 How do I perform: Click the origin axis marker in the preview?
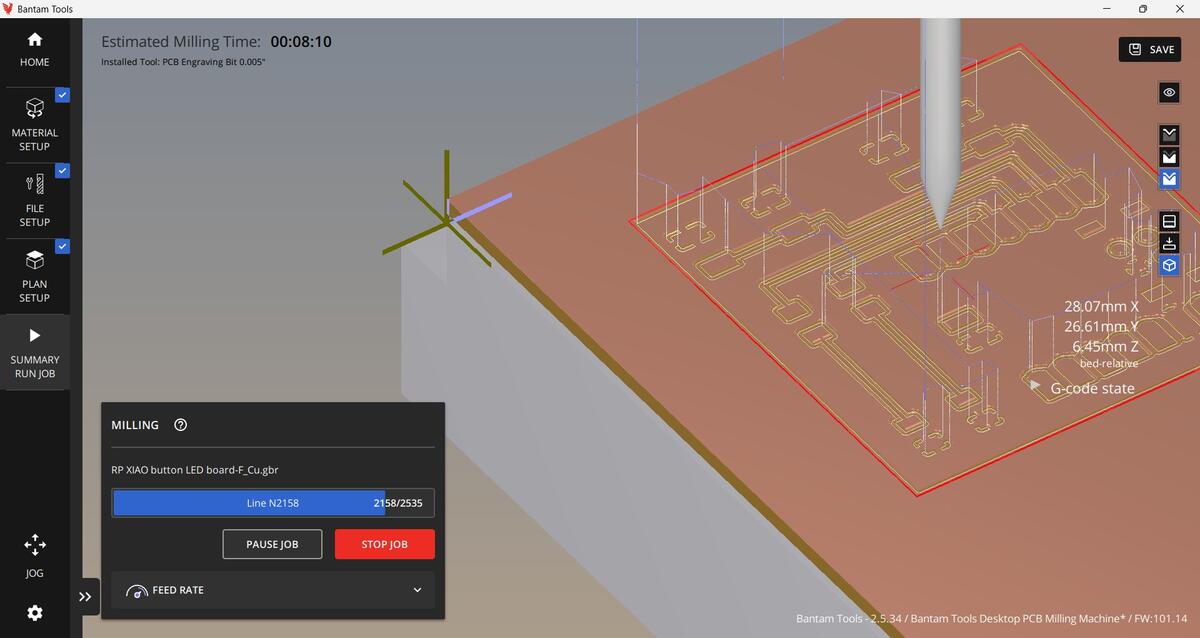(447, 221)
